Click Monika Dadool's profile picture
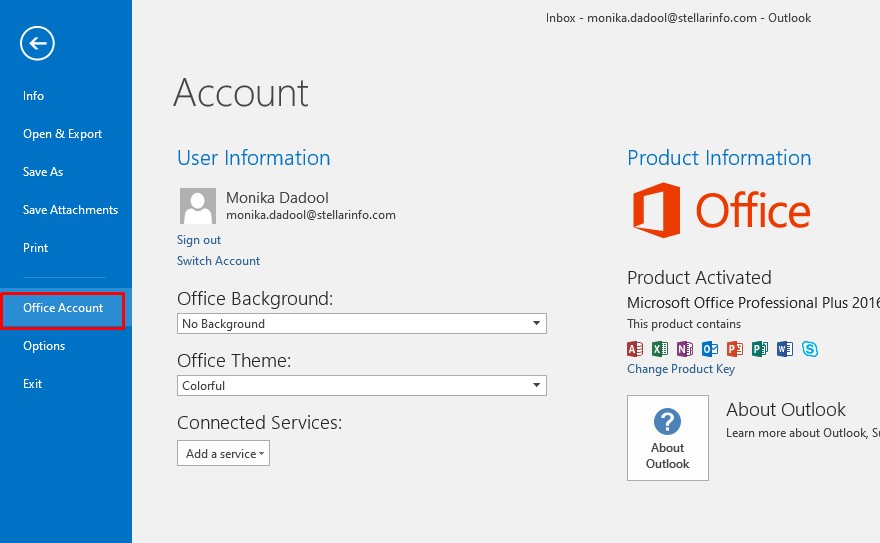Viewport: 880px width, 543px height. pyautogui.click(x=198, y=206)
